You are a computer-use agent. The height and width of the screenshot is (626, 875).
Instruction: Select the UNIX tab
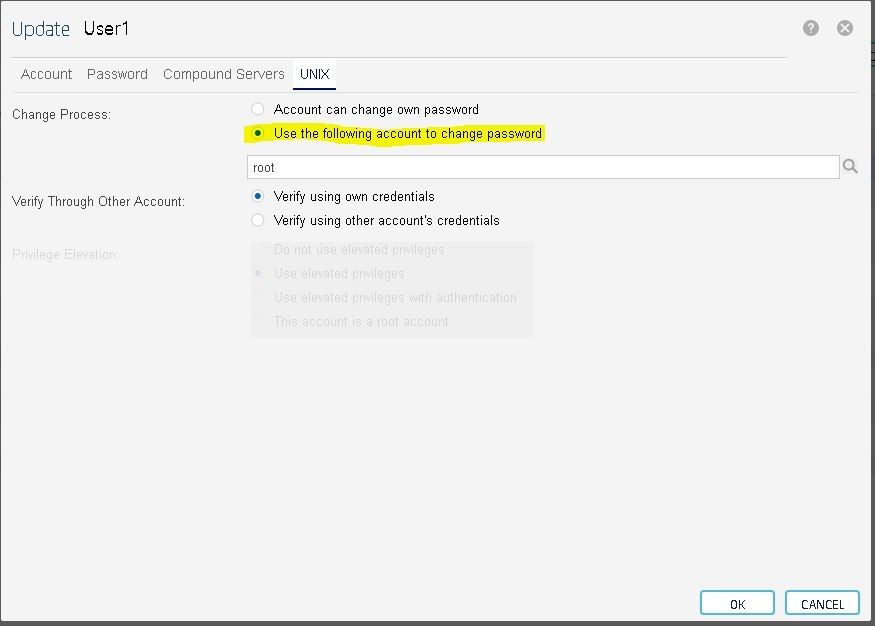coord(315,74)
